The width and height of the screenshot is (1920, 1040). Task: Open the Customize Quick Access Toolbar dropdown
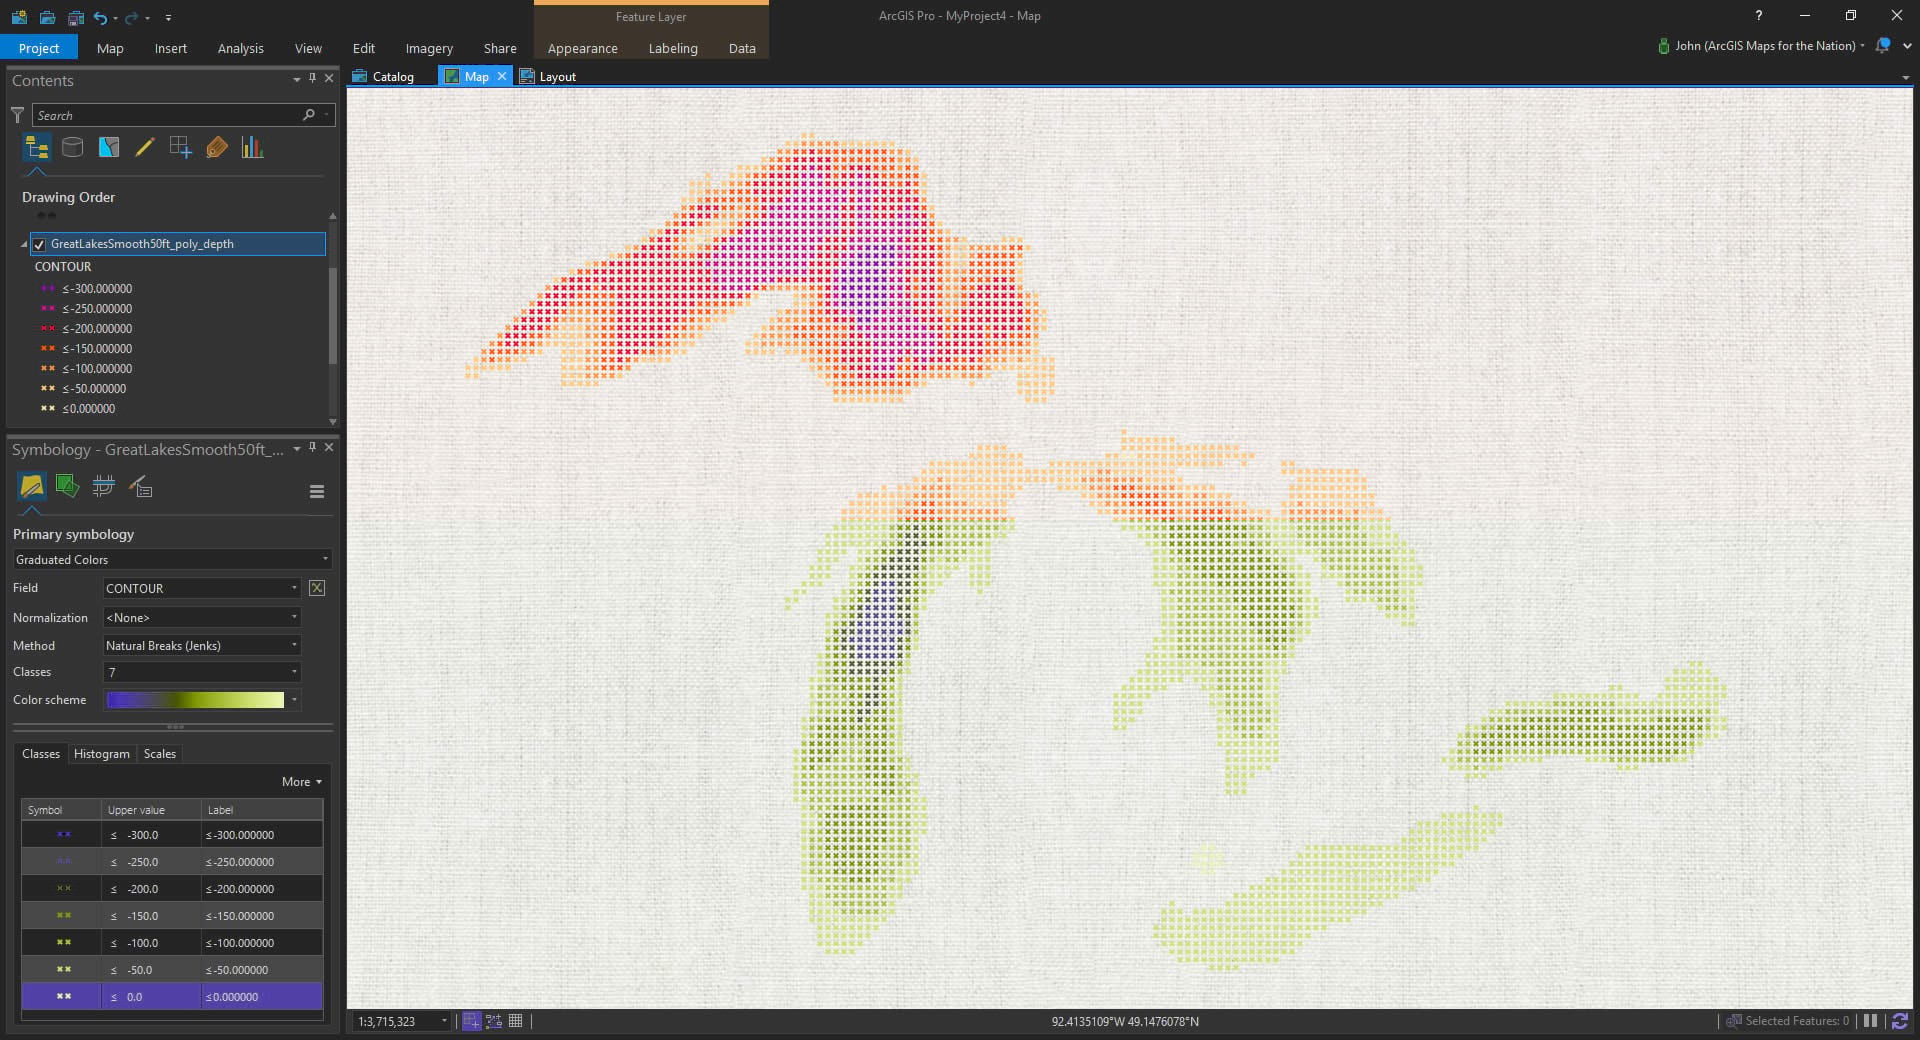click(x=168, y=18)
